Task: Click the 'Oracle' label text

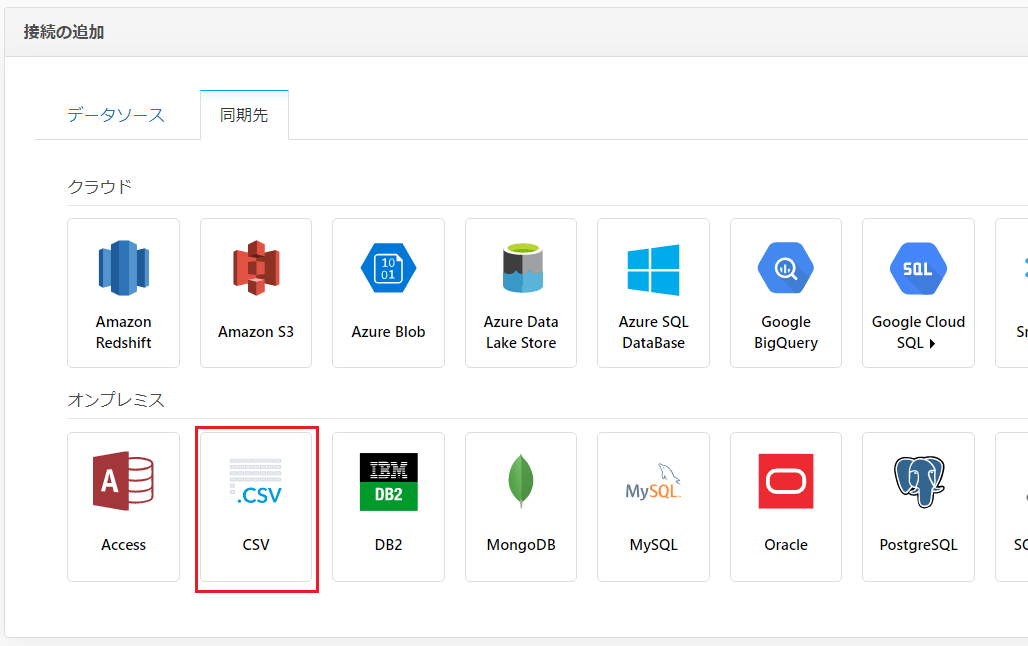Action: (x=786, y=545)
